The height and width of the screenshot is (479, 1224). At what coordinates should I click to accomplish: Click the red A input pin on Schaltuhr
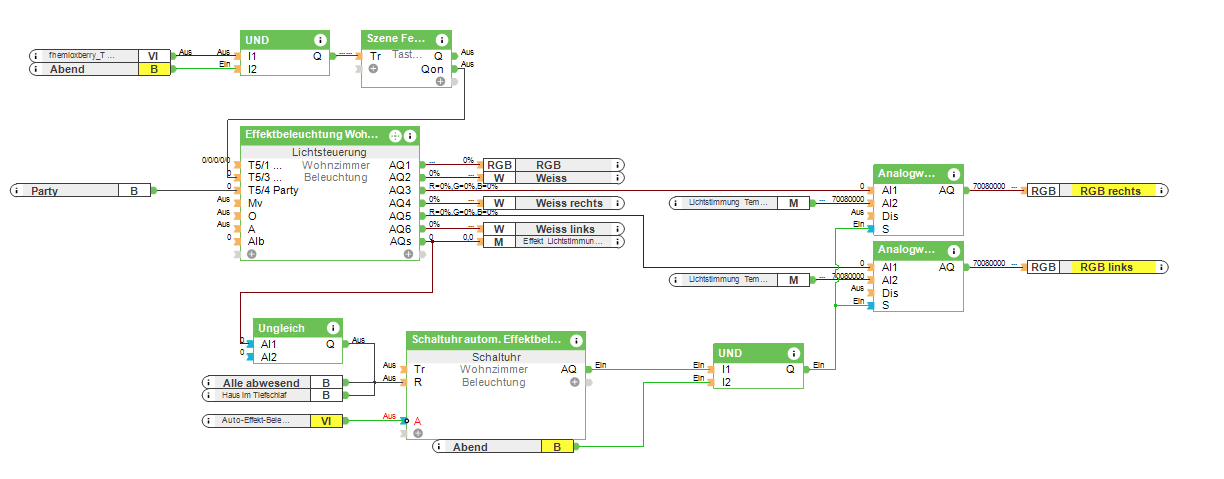tap(418, 421)
